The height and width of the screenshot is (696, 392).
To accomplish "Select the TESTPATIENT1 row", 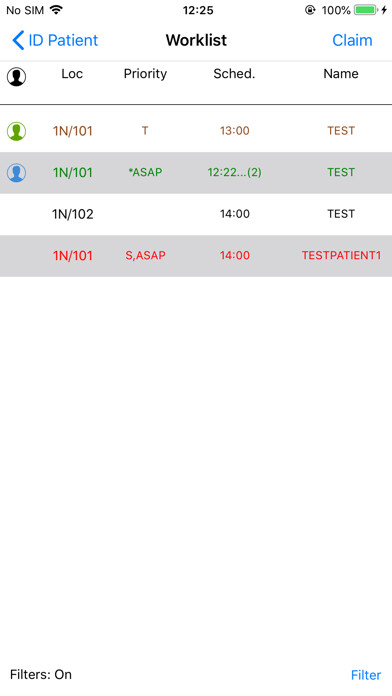I will 196,256.
